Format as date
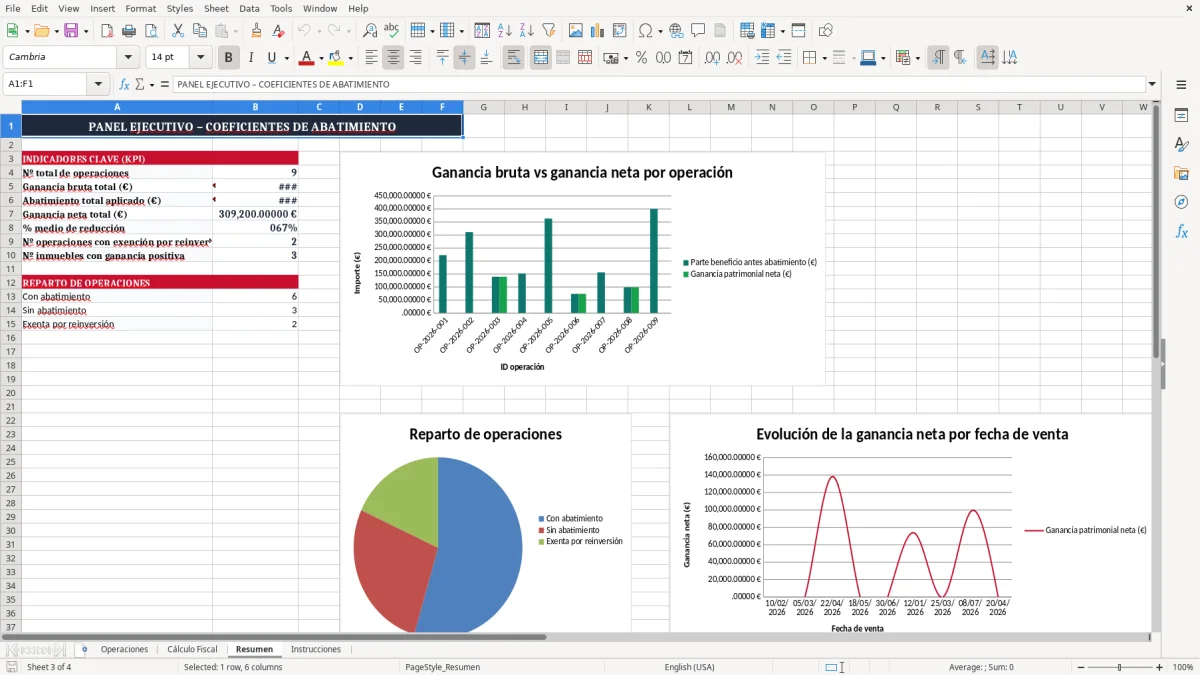 685,58
